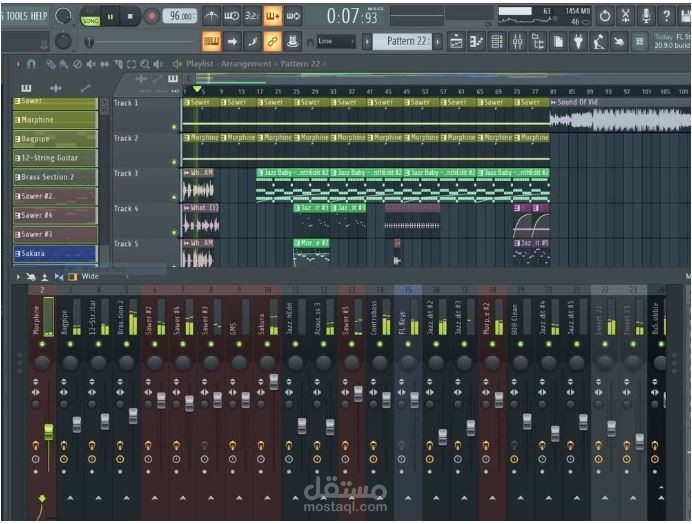Image resolution: width=692 pixels, height=524 pixels.
Task: Mute the Contrabass mixer track
Action: (380, 344)
